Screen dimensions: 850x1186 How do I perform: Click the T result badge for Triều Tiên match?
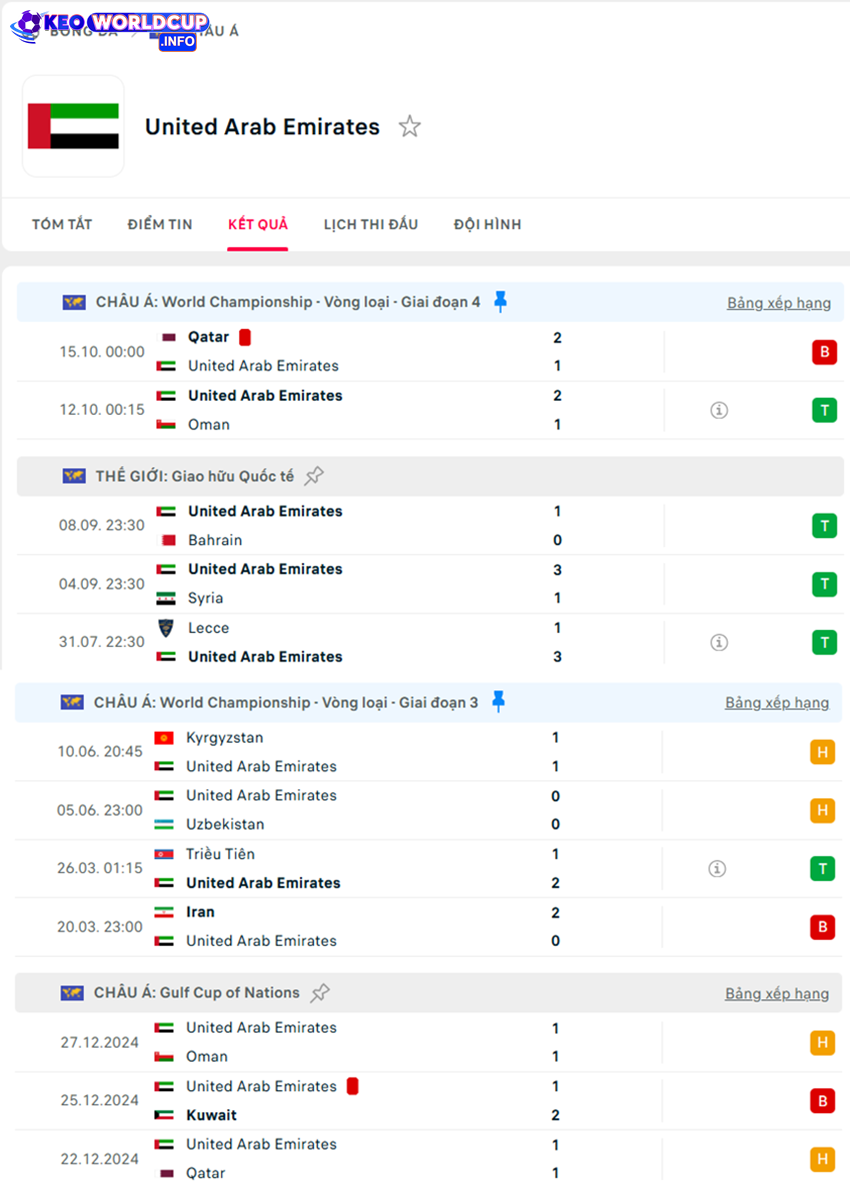point(822,868)
